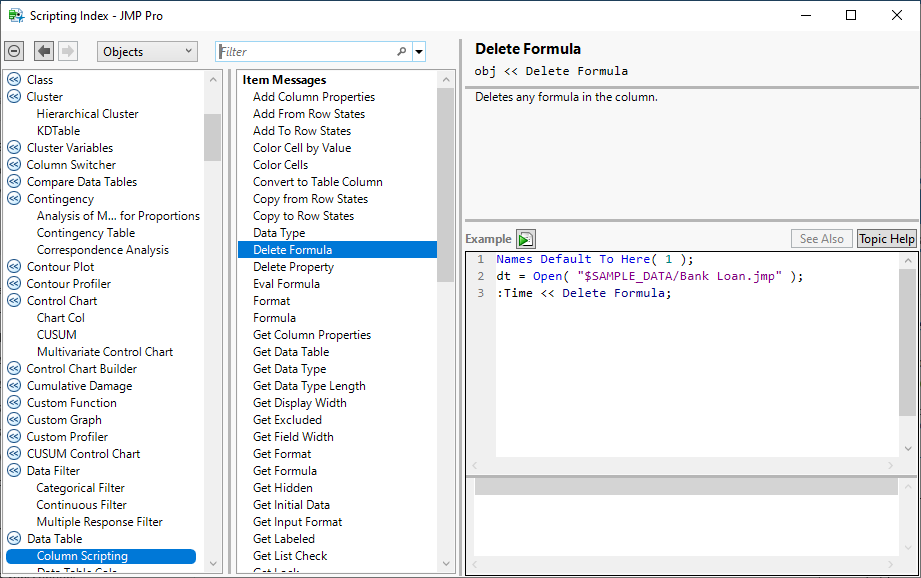Run the example script with the green play icon

pos(526,239)
